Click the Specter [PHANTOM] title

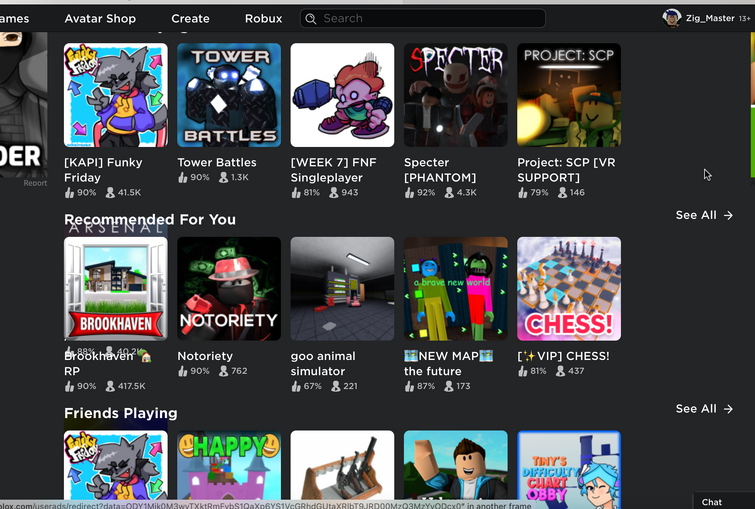coord(440,170)
